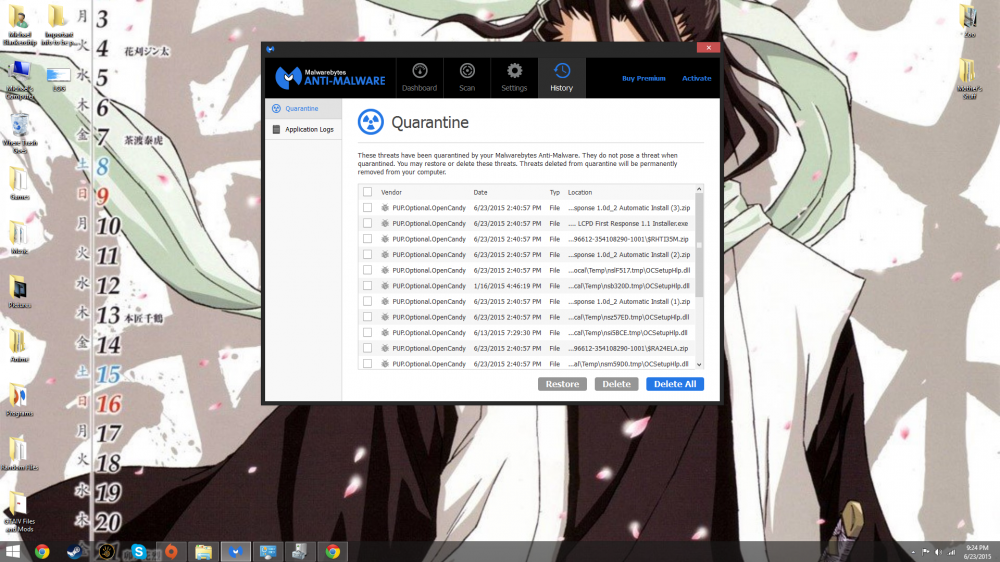Open File Explorer from the taskbar
1000x562 pixels.
click(x=203, y=552)
